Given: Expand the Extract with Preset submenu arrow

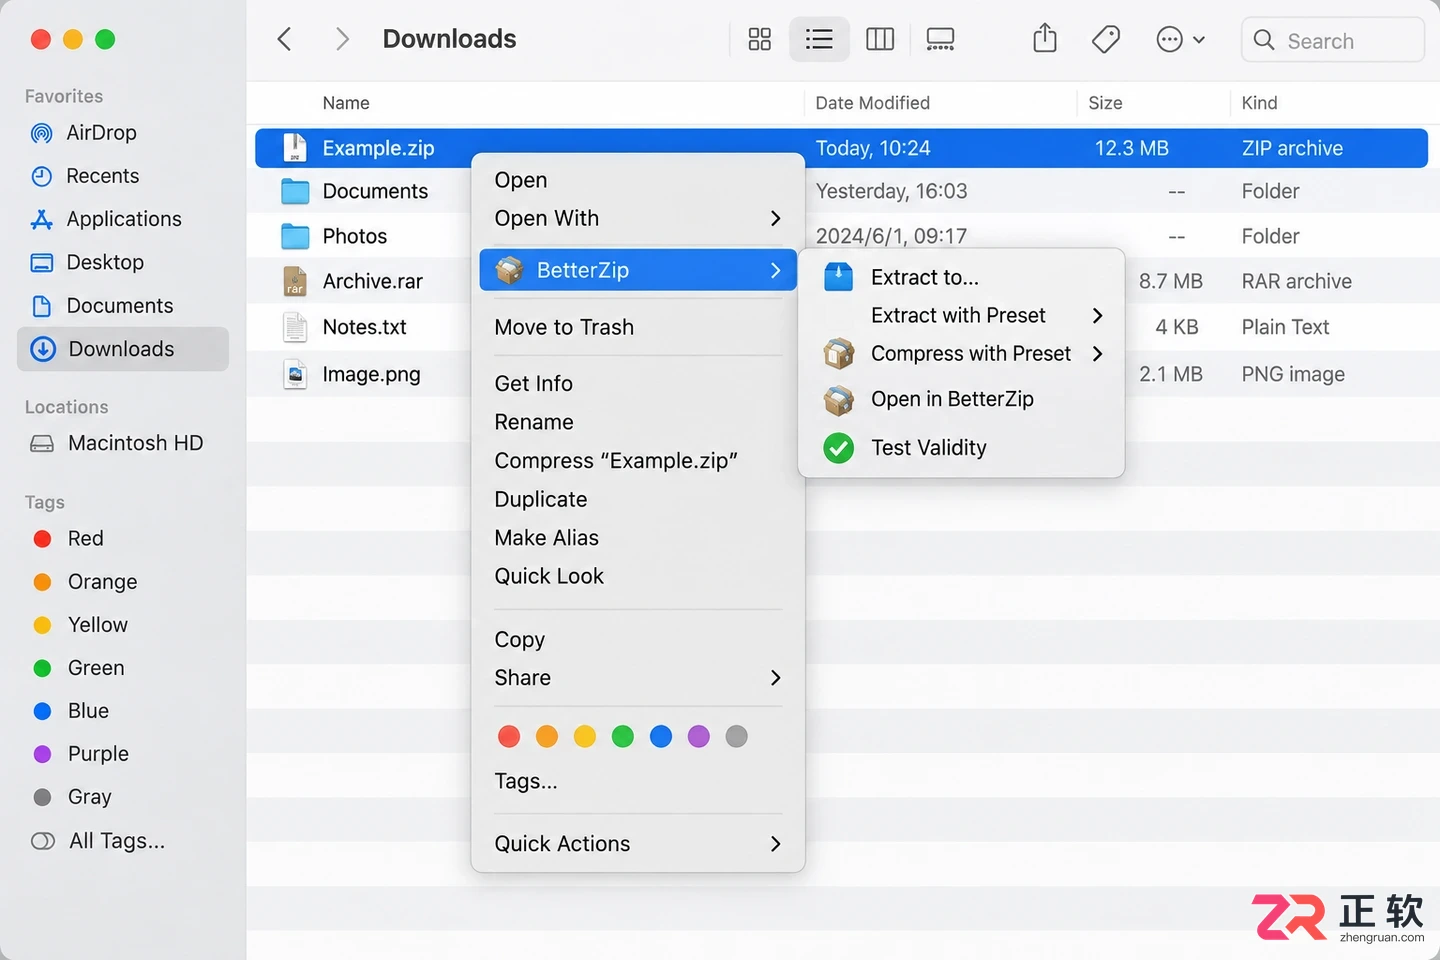Looking at the screenshot, I should [1097, 316].
